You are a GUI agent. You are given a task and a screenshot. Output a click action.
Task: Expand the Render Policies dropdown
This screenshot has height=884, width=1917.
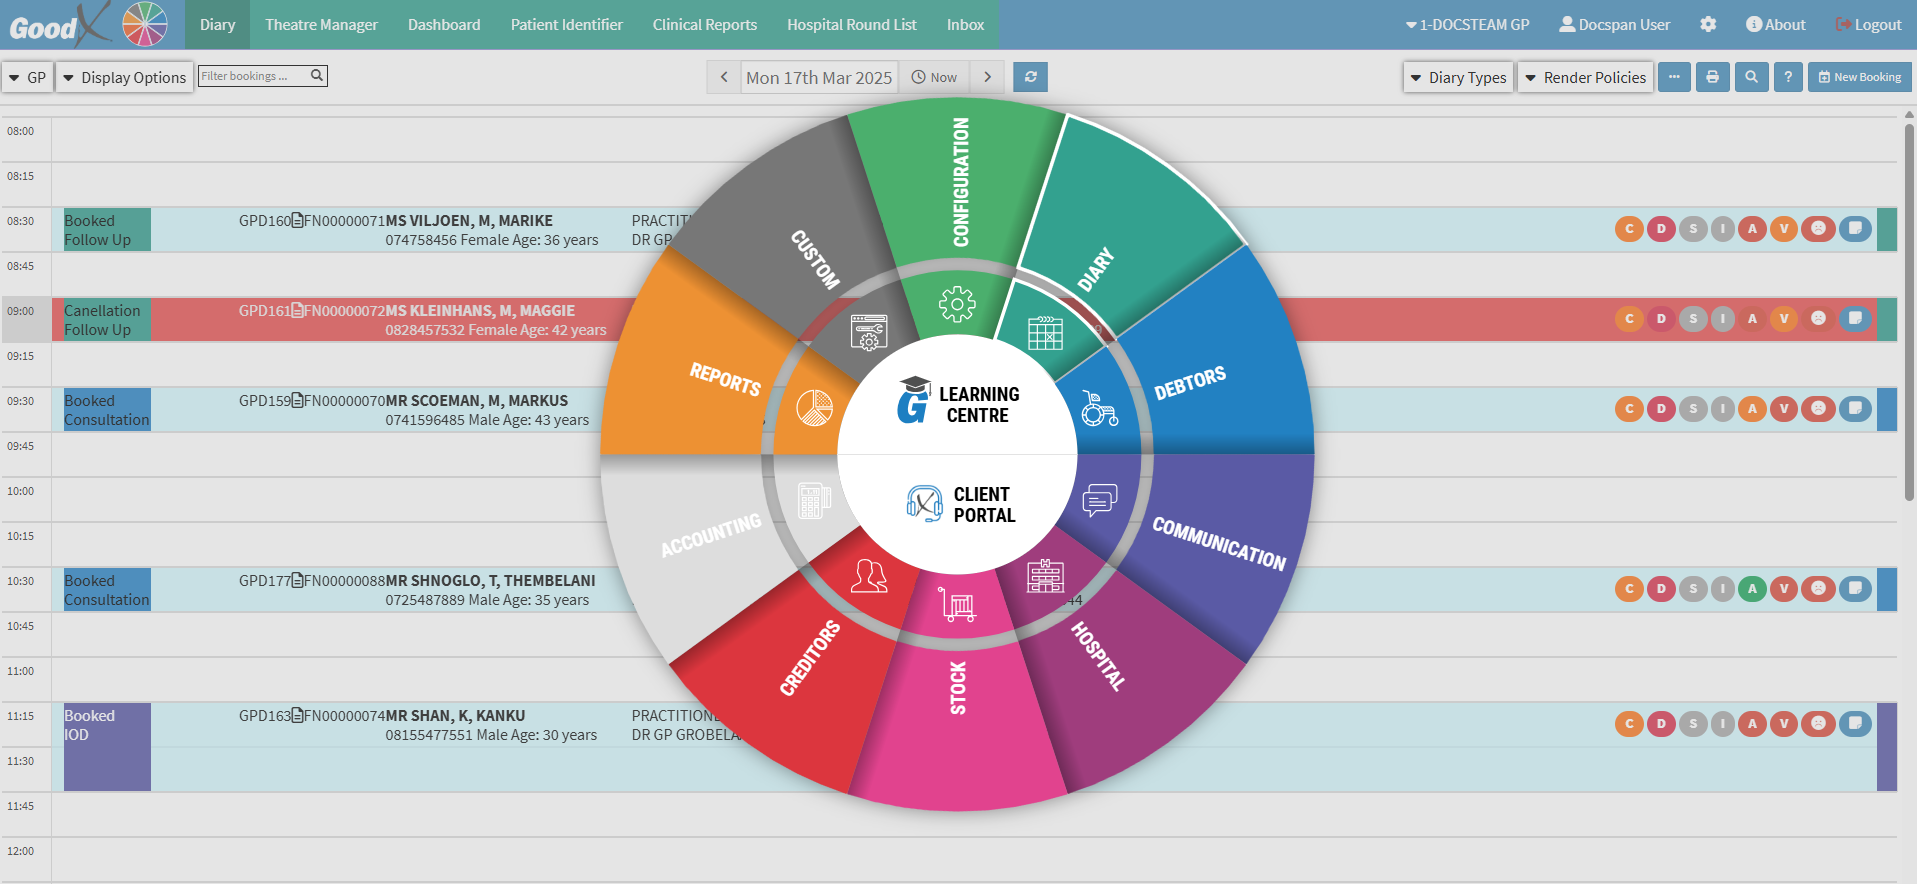pos(1585,77)
